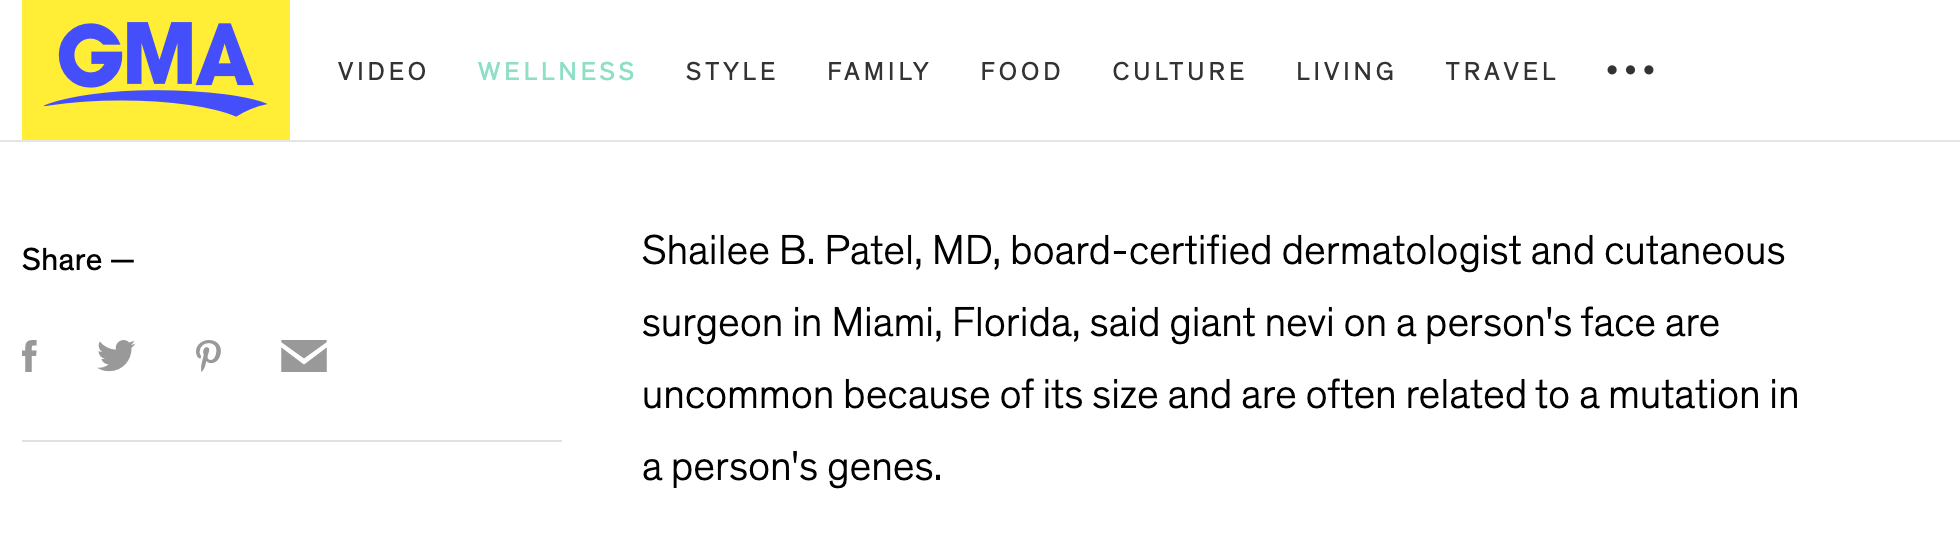Select the Food nav item
Viewport: 1960px width, 534px height.
click(x=1021, y=72)
